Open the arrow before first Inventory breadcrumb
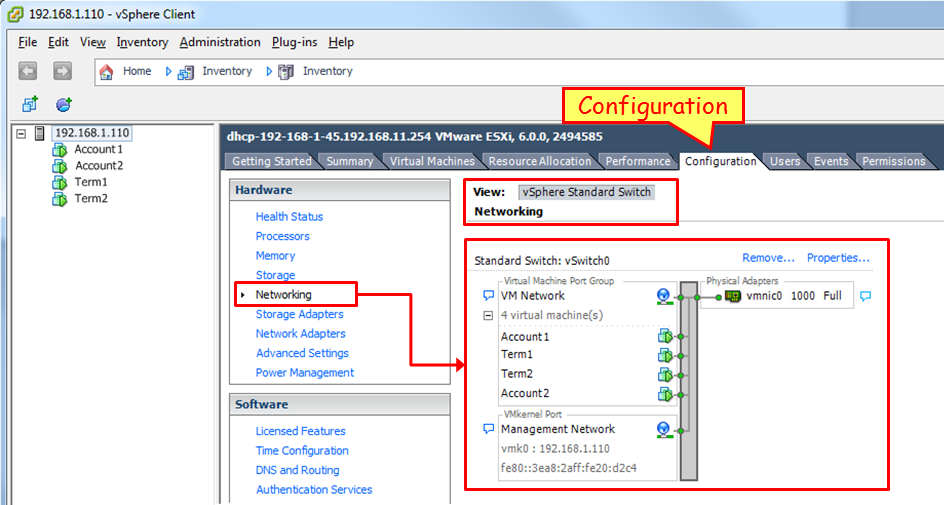This screenshot has width=944, height=505. (168, 72)
